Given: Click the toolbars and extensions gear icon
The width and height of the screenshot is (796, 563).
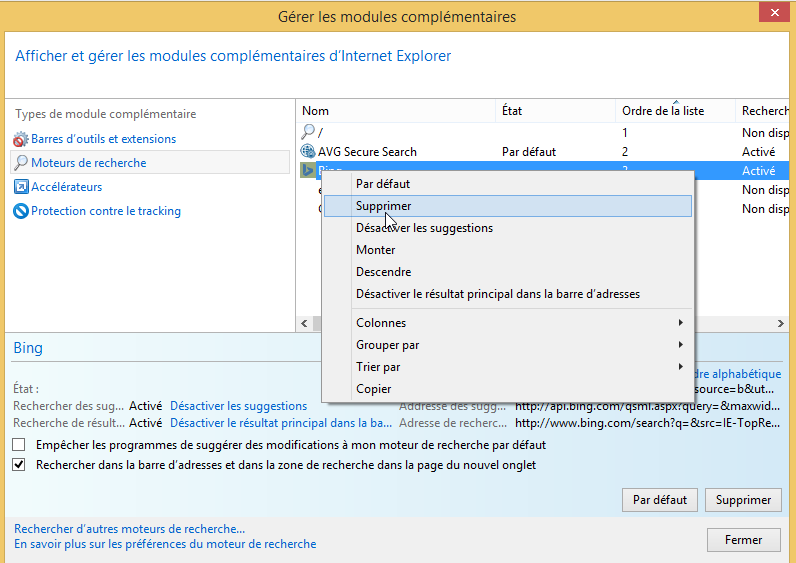Looking at the screenshot, I should (x=21, y=139).
